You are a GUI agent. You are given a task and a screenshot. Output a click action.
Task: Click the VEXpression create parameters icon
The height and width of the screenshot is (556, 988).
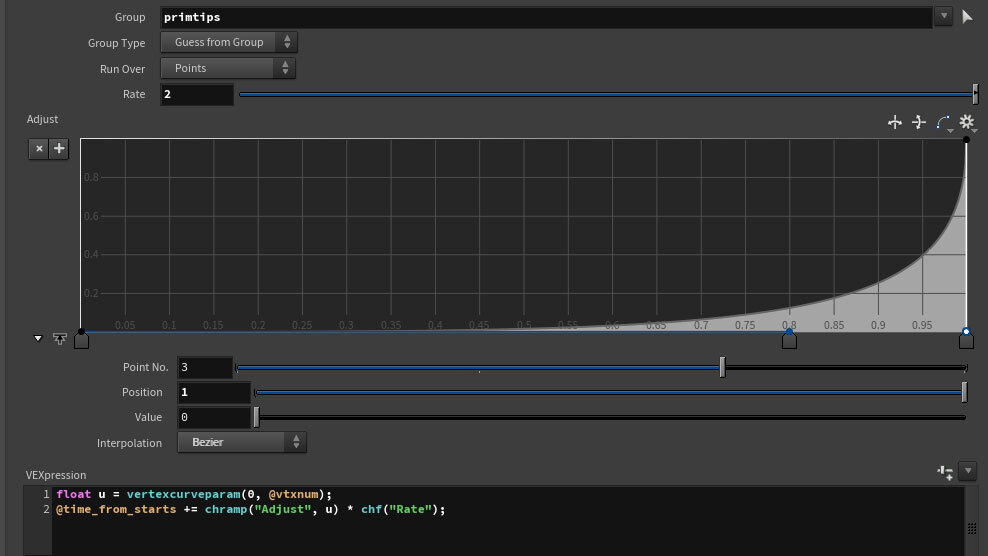pos(945,472)
